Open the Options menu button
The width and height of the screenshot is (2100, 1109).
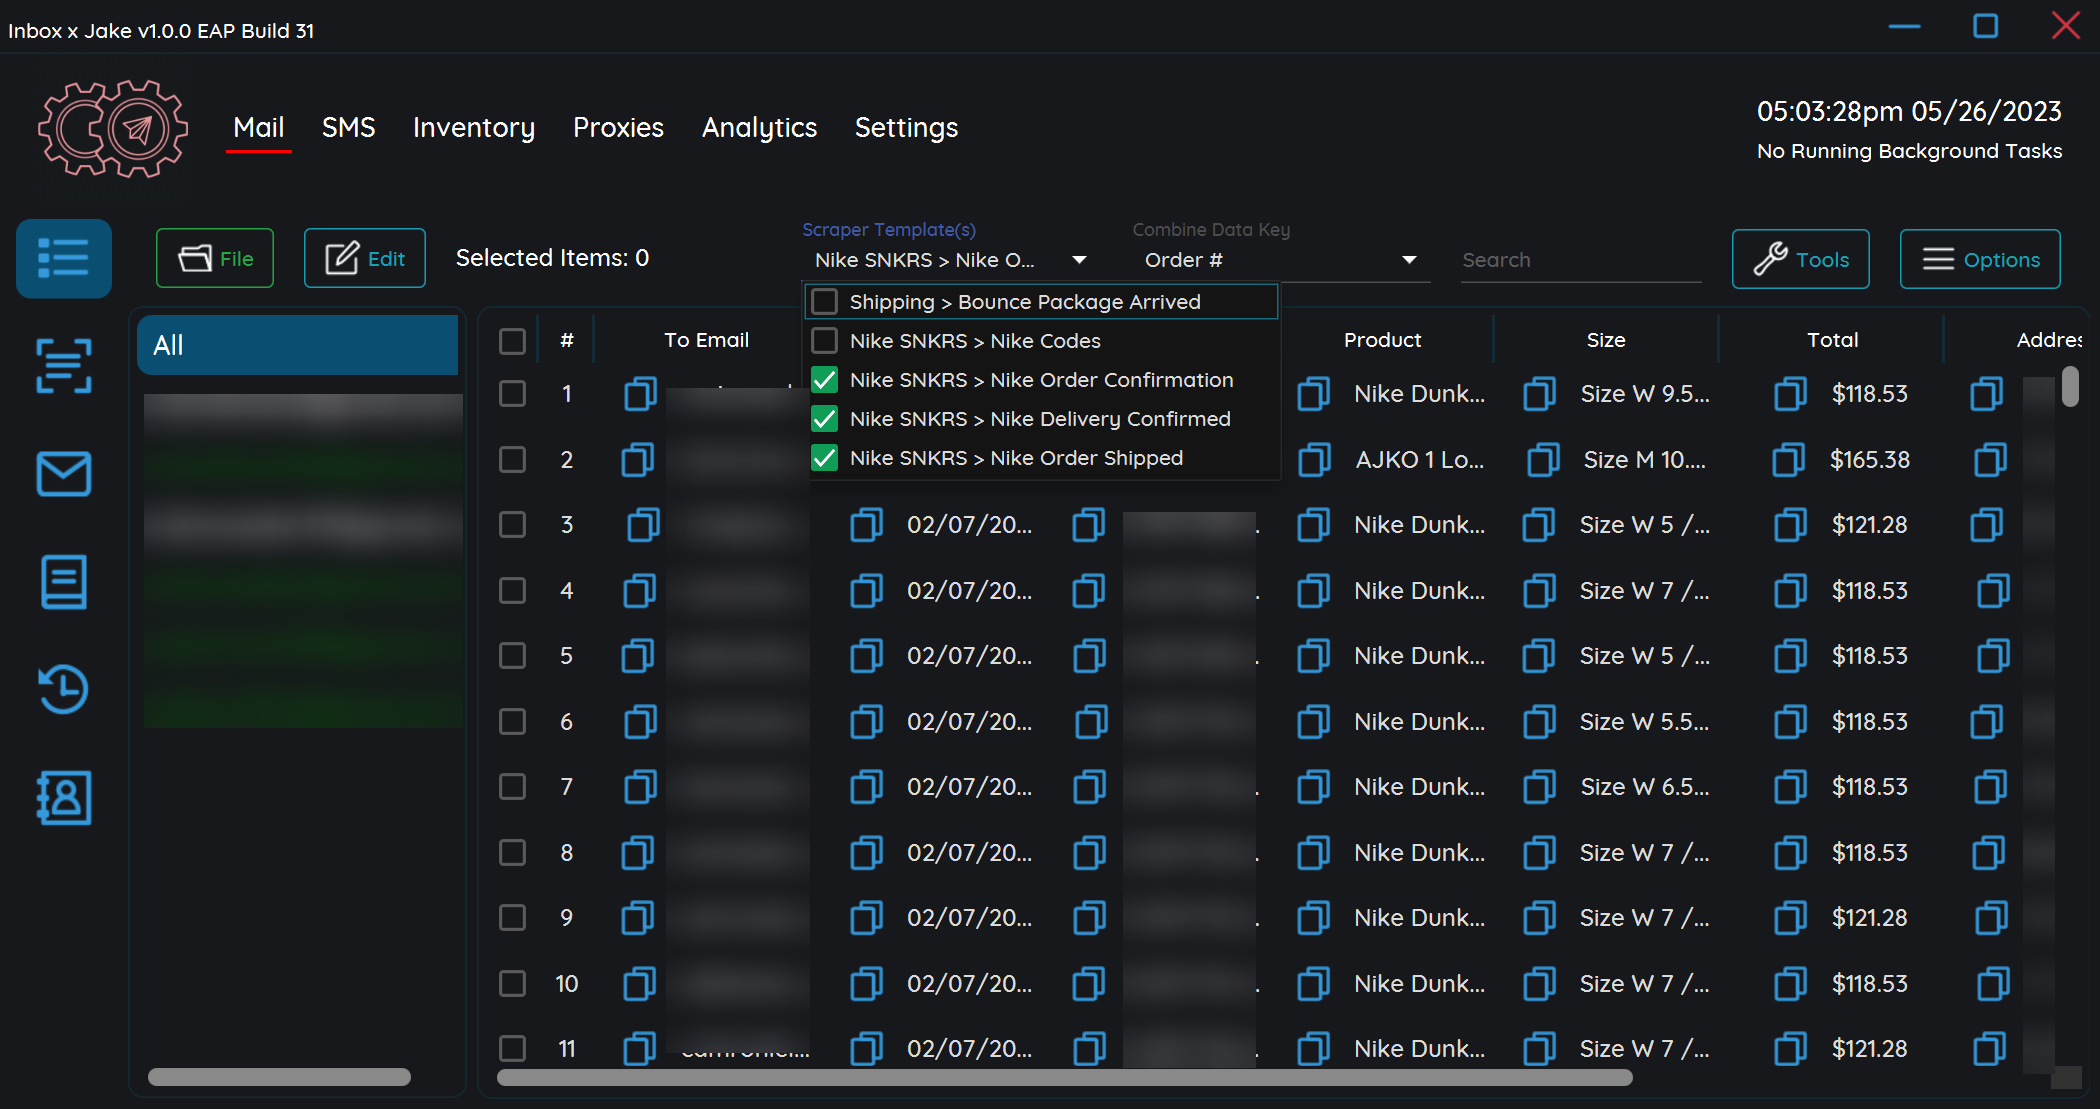1979,260
